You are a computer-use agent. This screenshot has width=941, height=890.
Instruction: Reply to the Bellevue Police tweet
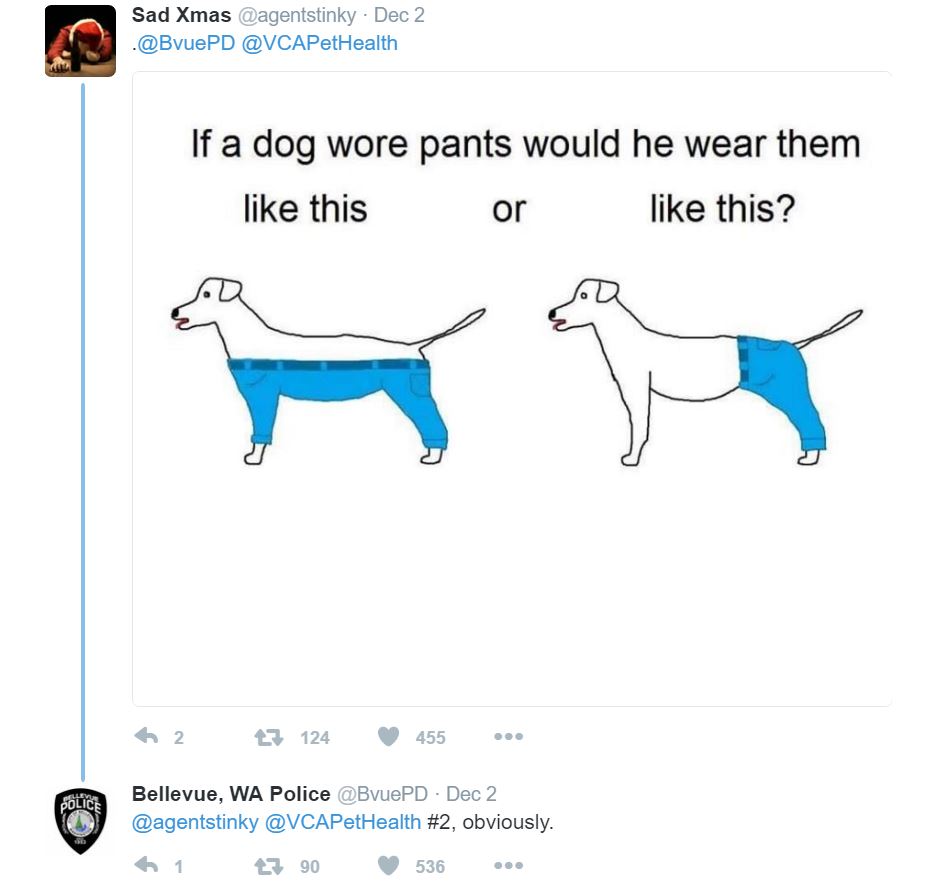tap(146, 865)
